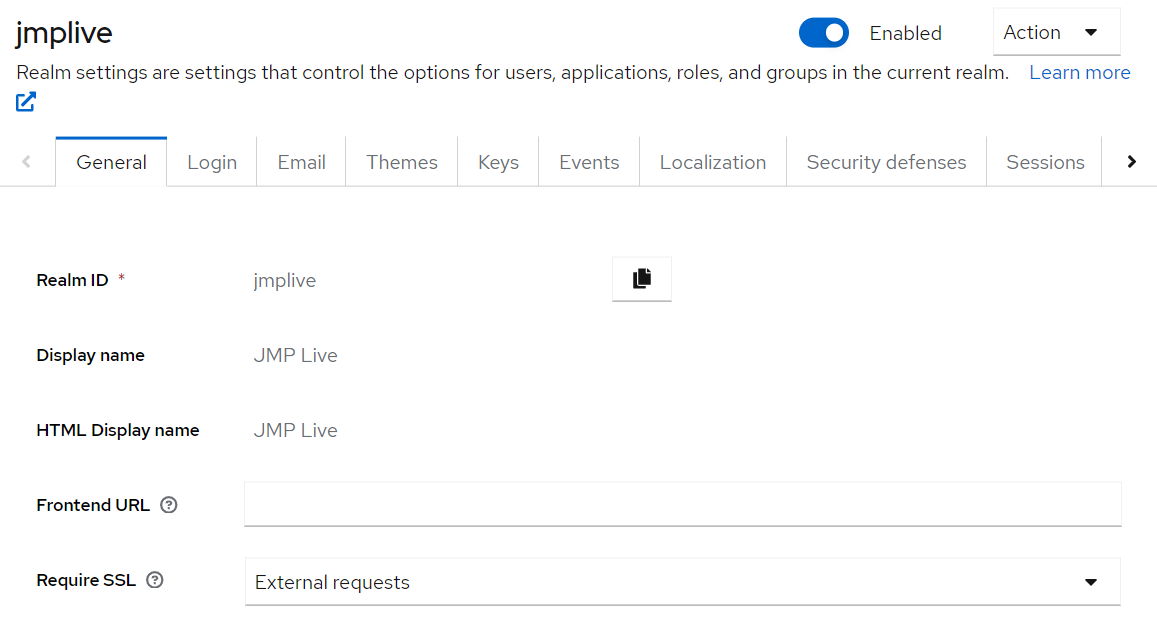The width and height of the screenshot is (1157, 617).
Task: Copy the Realm ID using the copy icon
Action: [641, 279]
